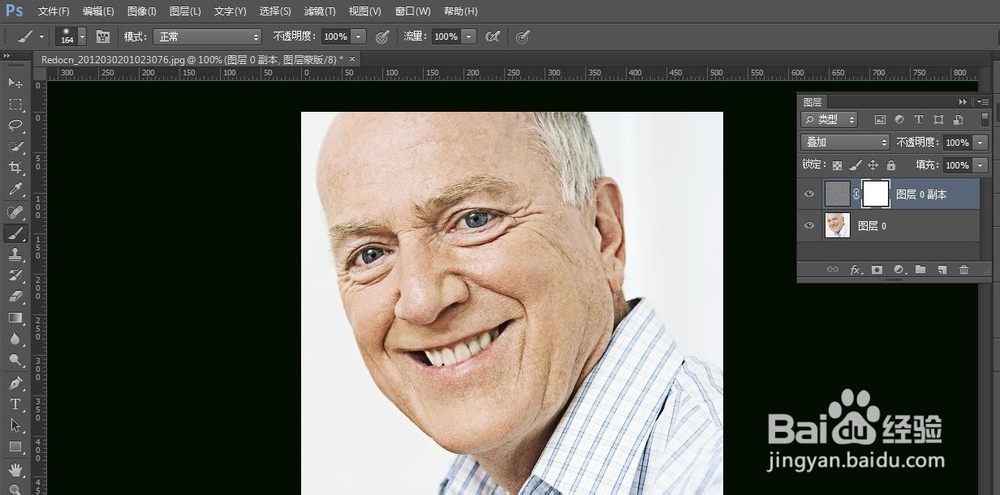Image resolution: width=1000 pixels, height=495 pixels.
Task: Collapse the layers panel double arrow
Action: click(962, 101)
